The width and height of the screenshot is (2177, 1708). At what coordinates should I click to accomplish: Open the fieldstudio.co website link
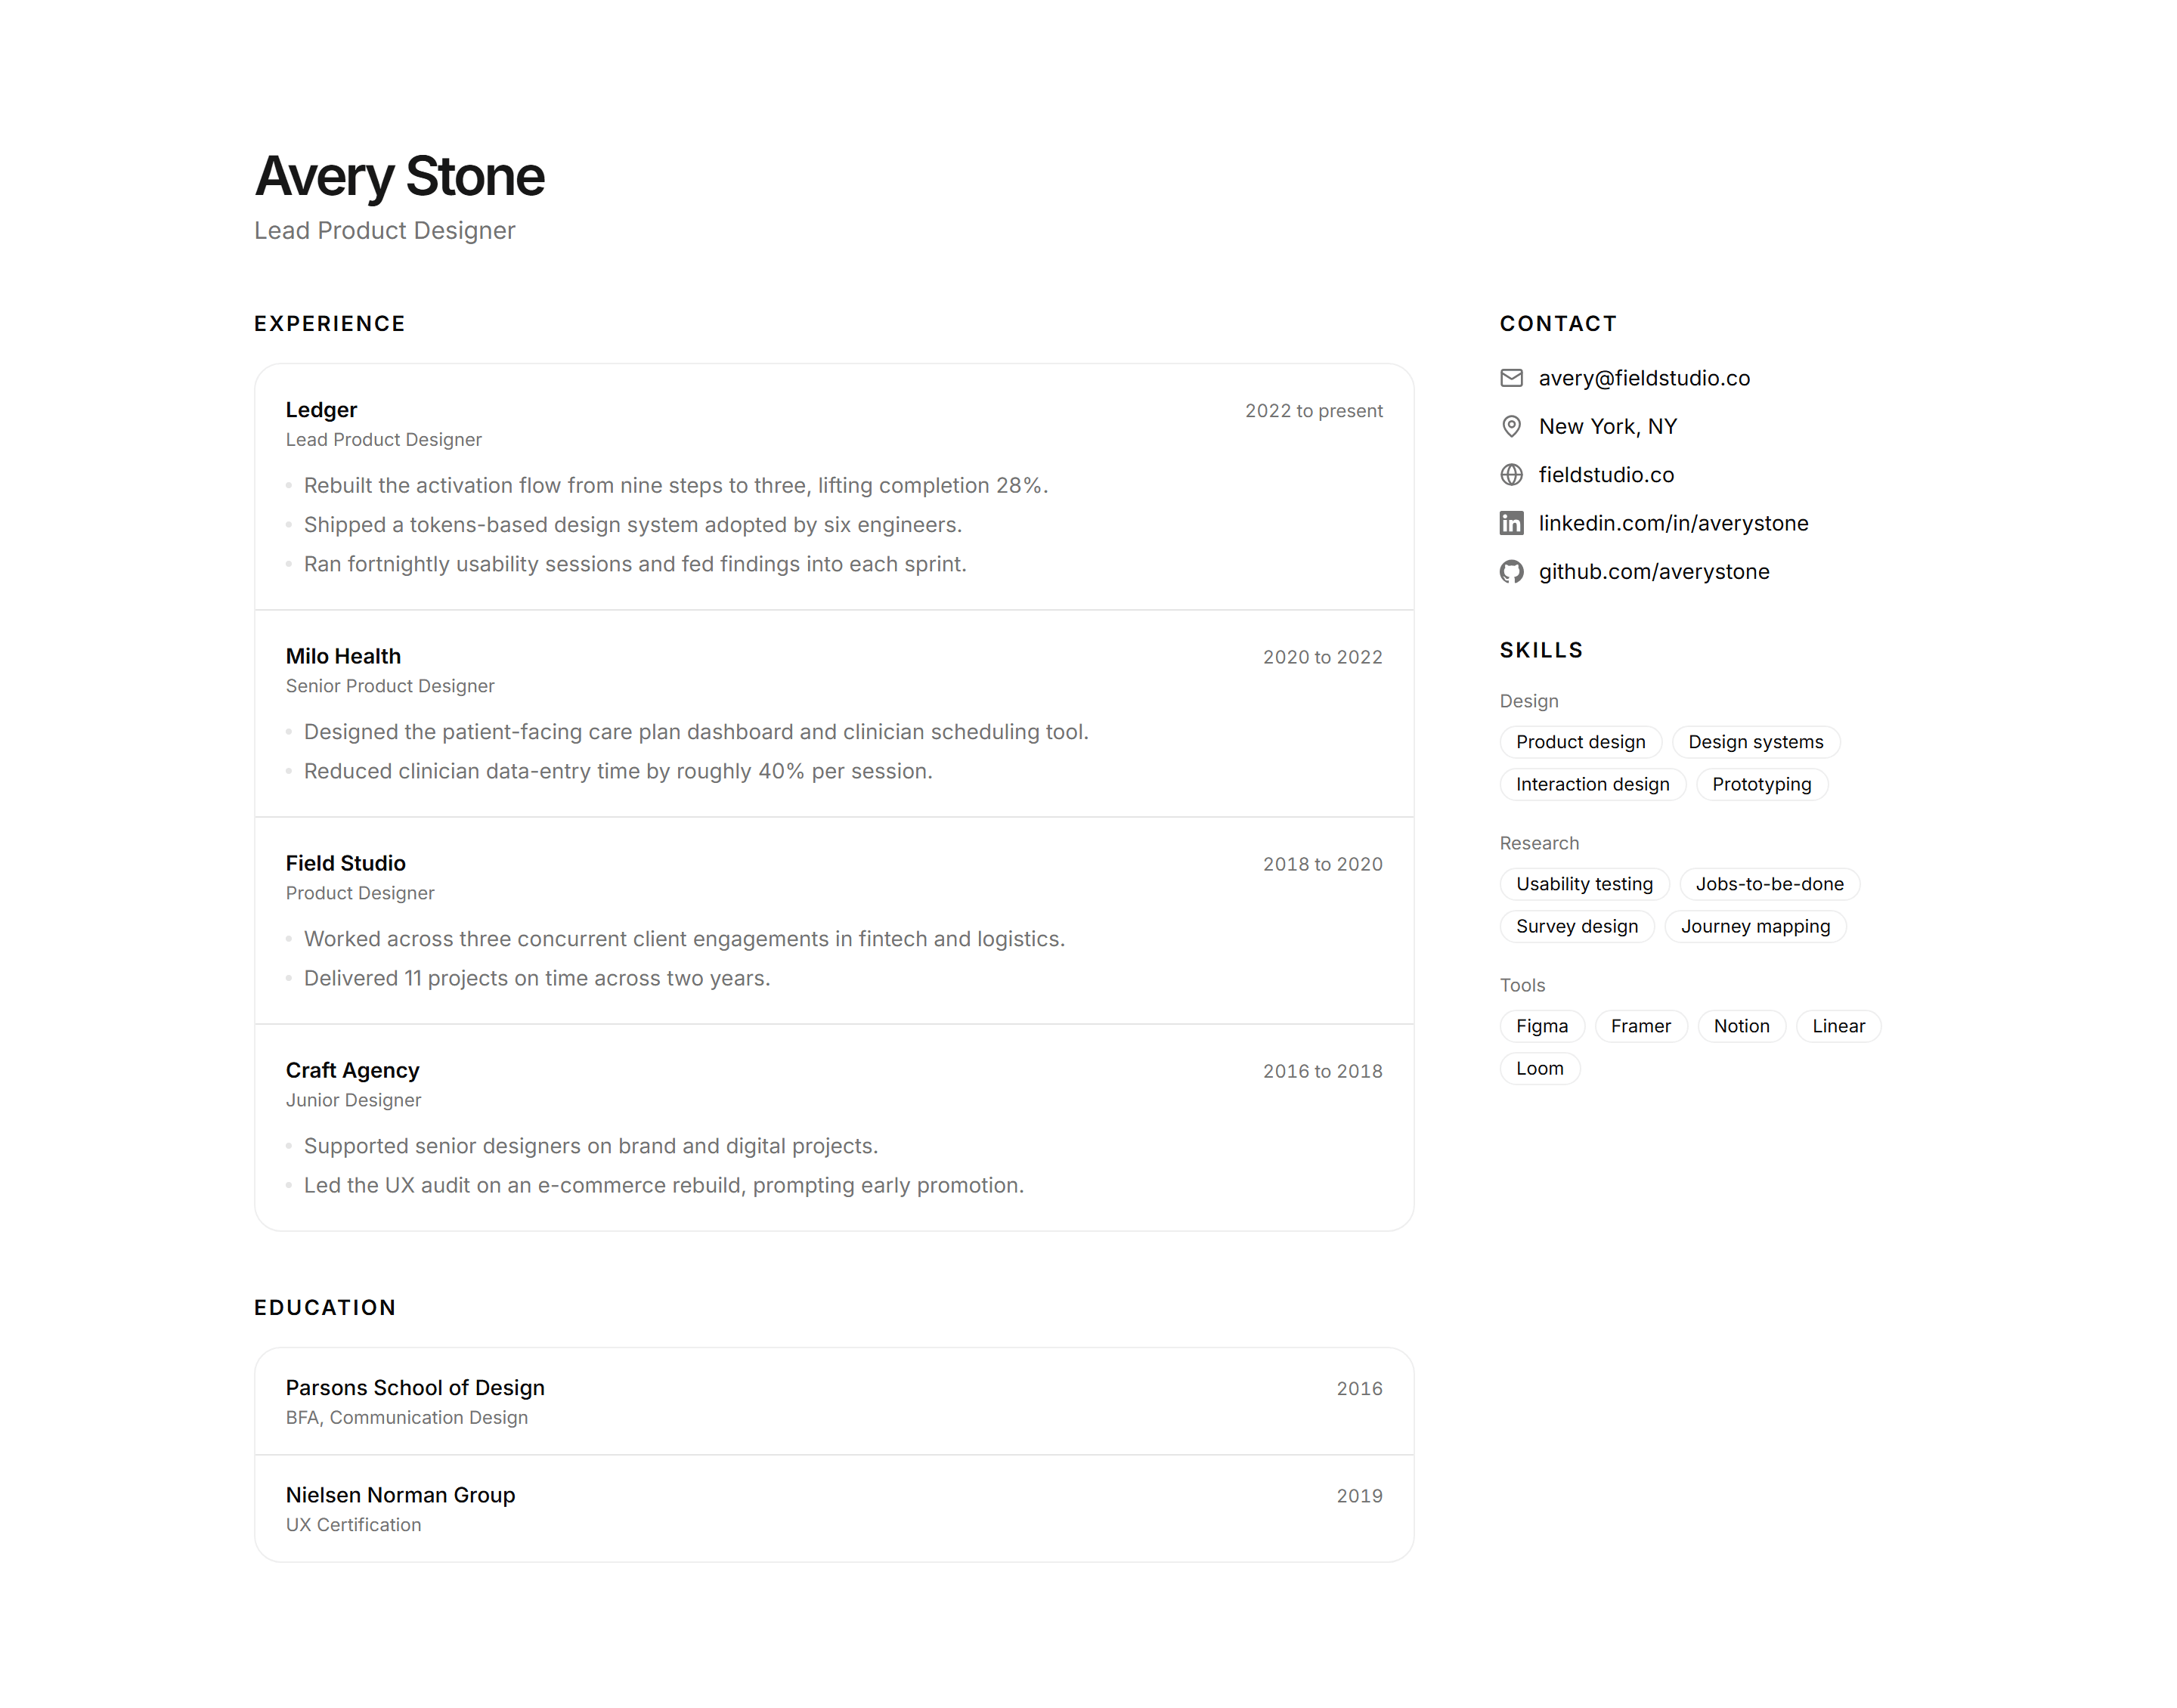pyautogui.click(x=1606, y=475)
